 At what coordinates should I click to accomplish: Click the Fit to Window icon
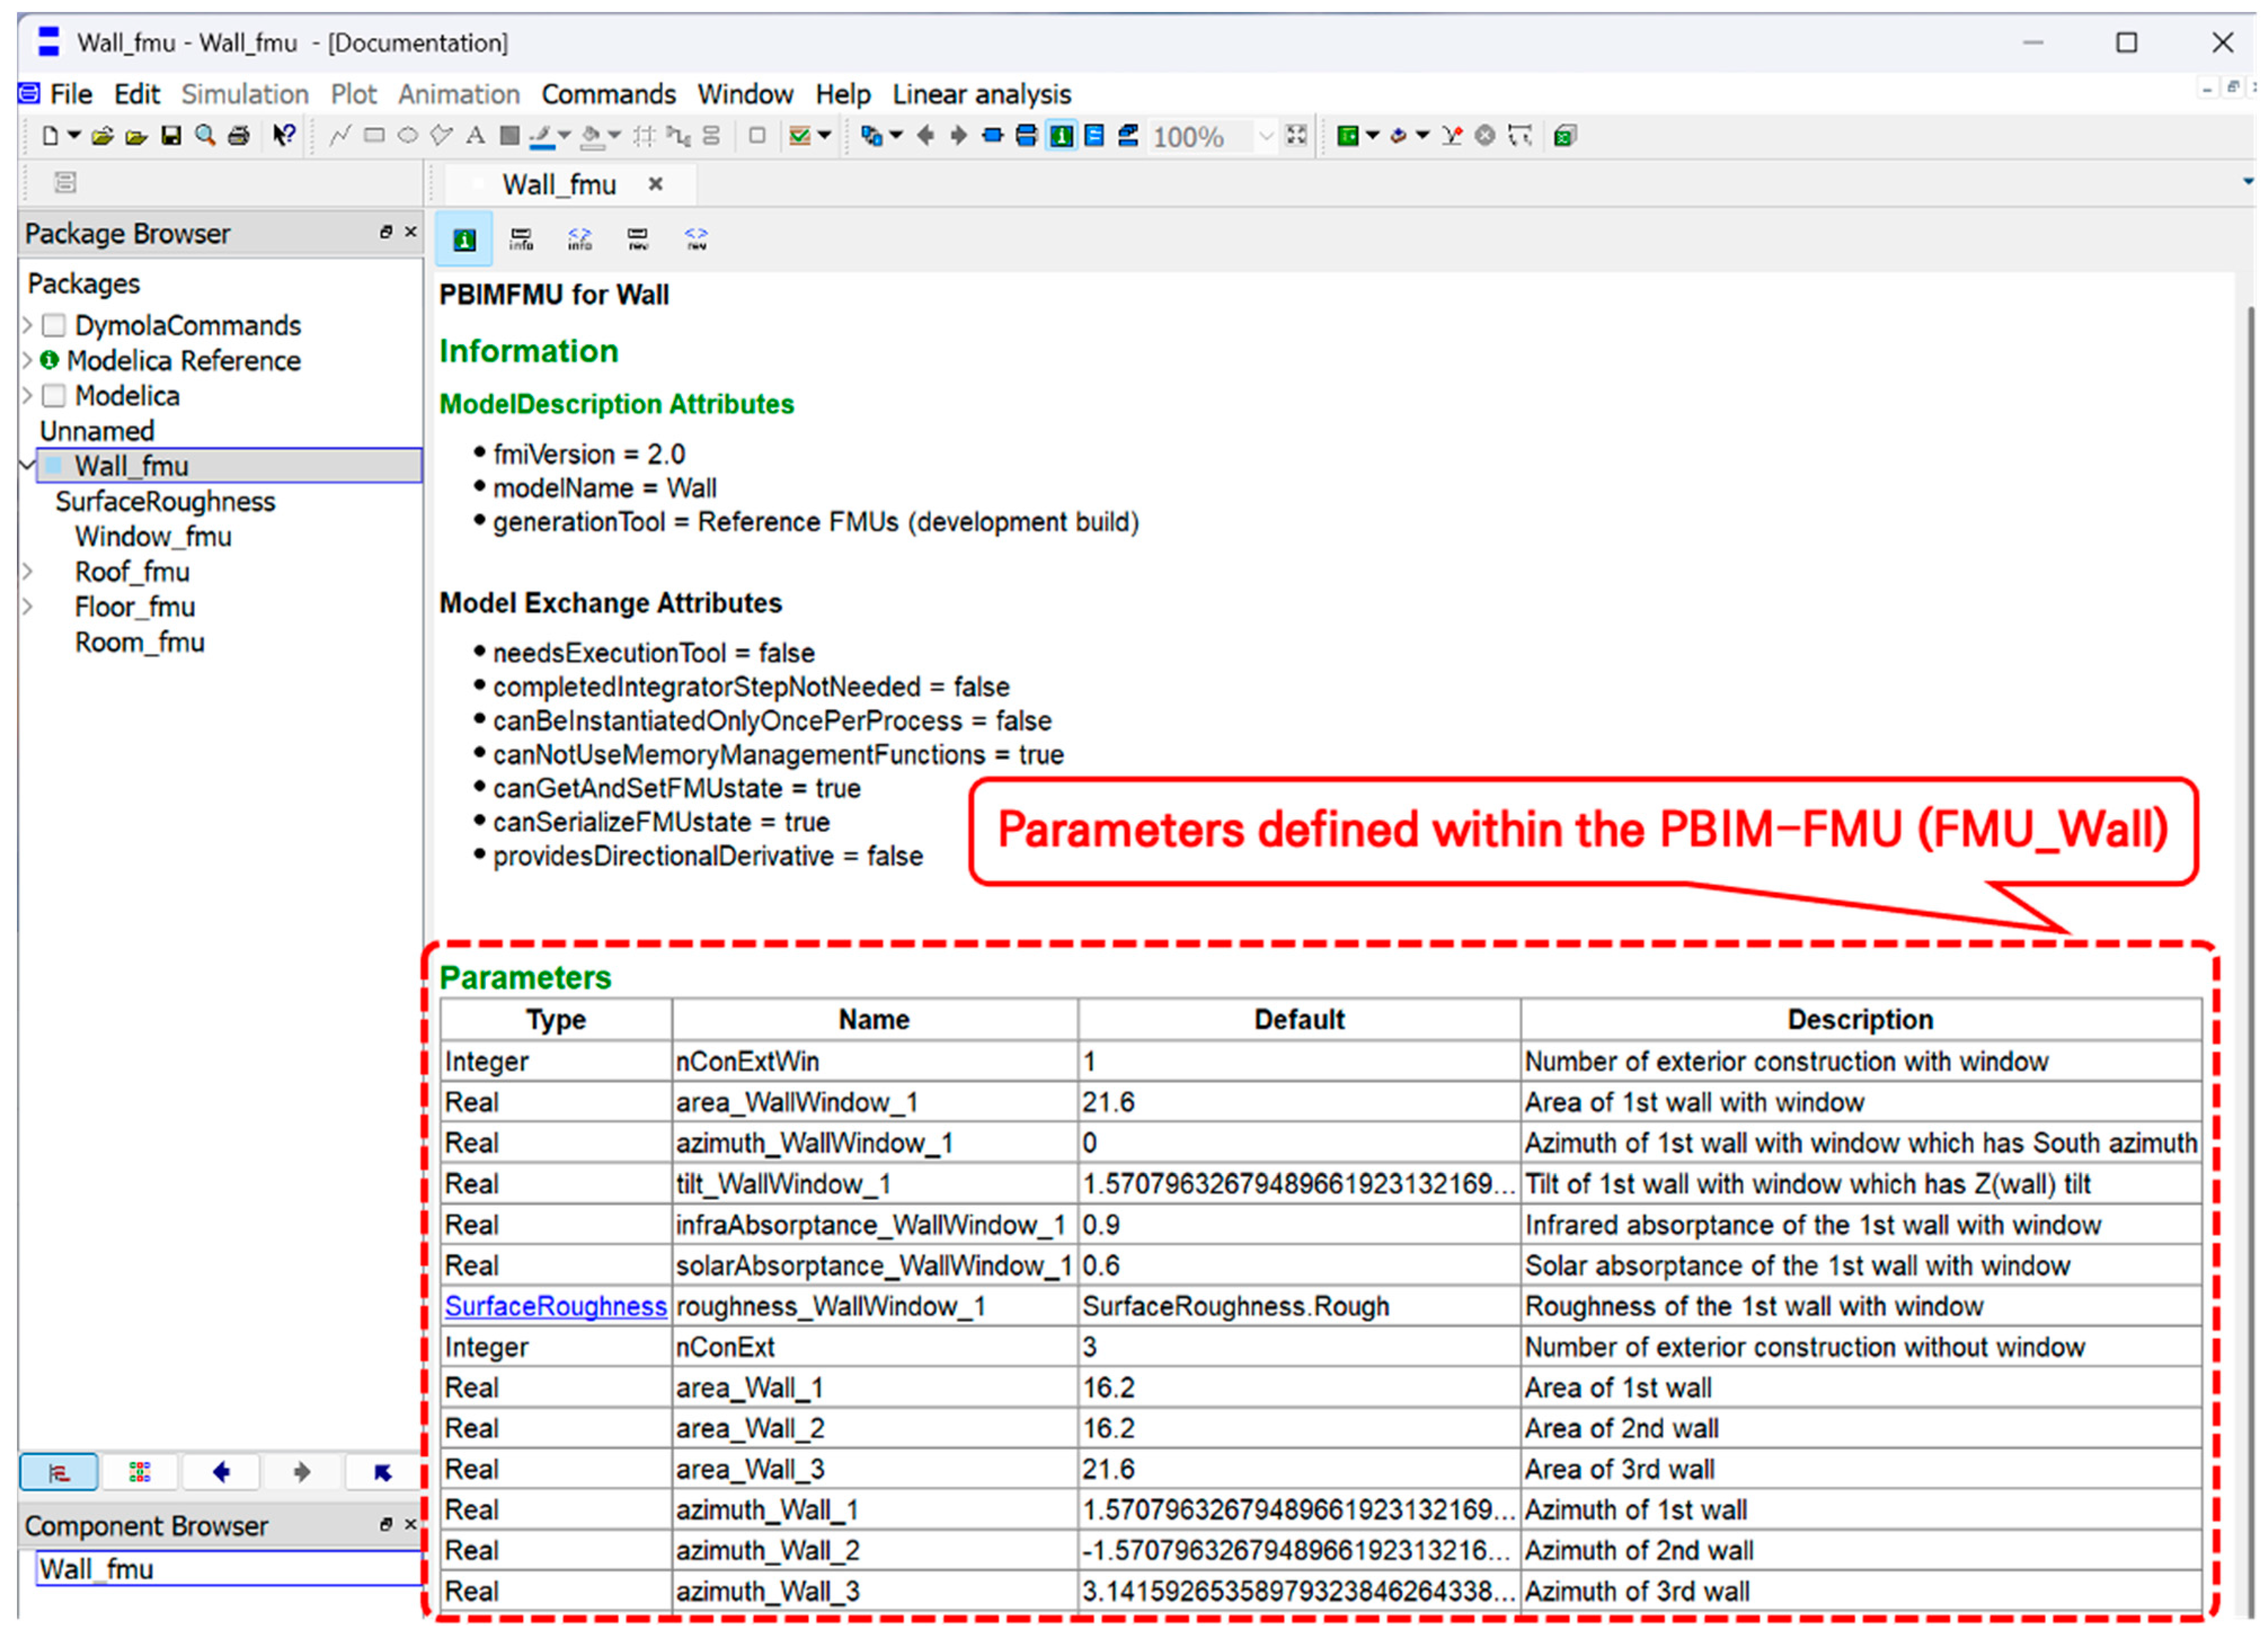1297,136
